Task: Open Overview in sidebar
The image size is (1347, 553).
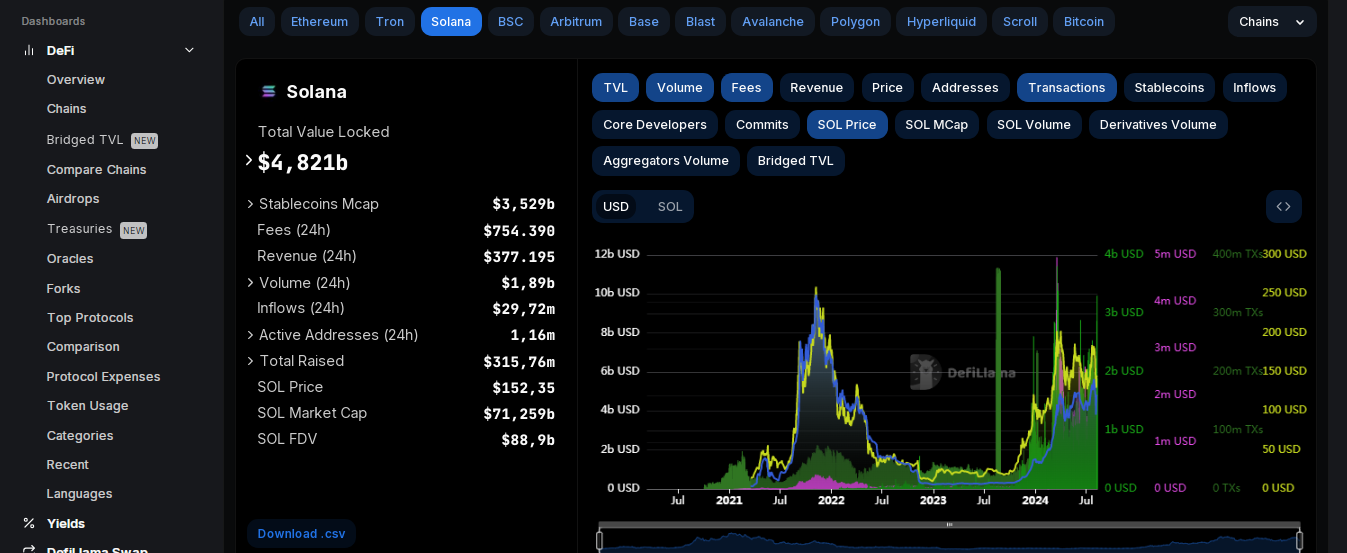Action: click(76, 80)
